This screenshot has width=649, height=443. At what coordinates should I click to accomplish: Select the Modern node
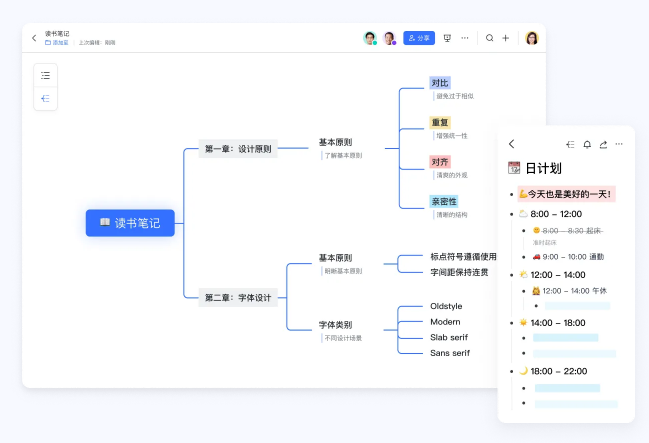[x=445, y=322]
